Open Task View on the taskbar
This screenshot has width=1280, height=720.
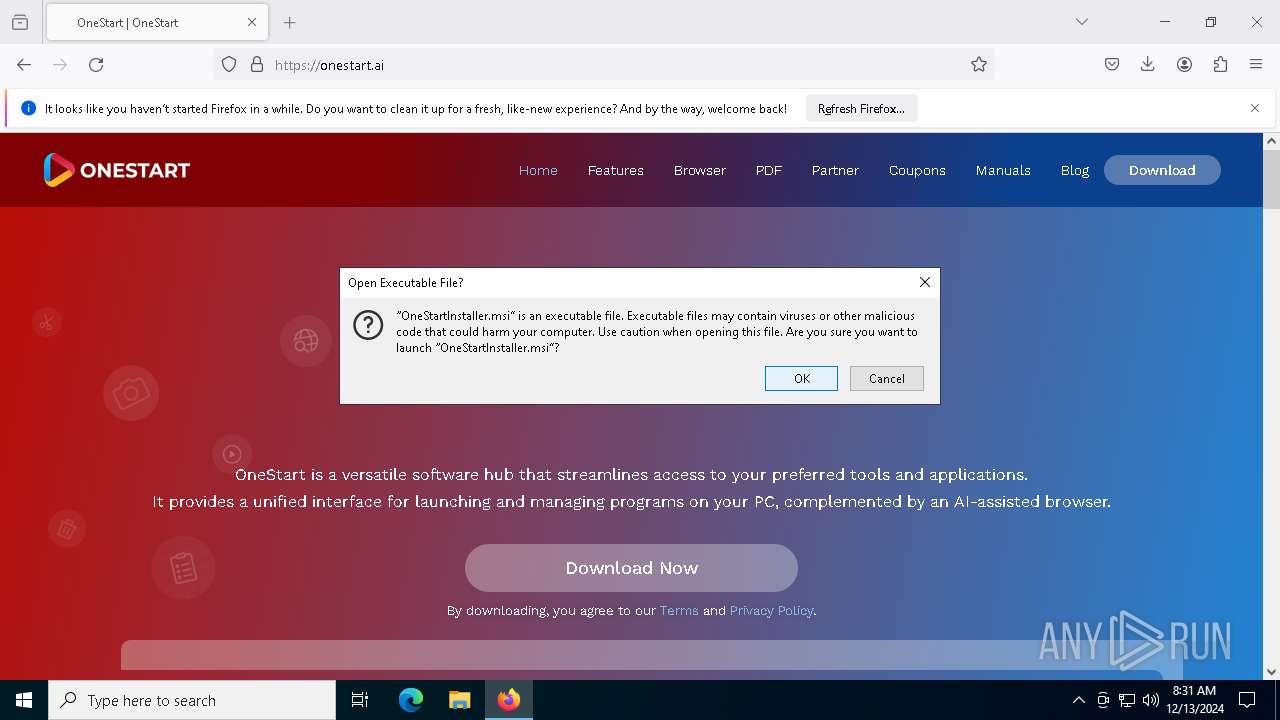tap(360, 700)
